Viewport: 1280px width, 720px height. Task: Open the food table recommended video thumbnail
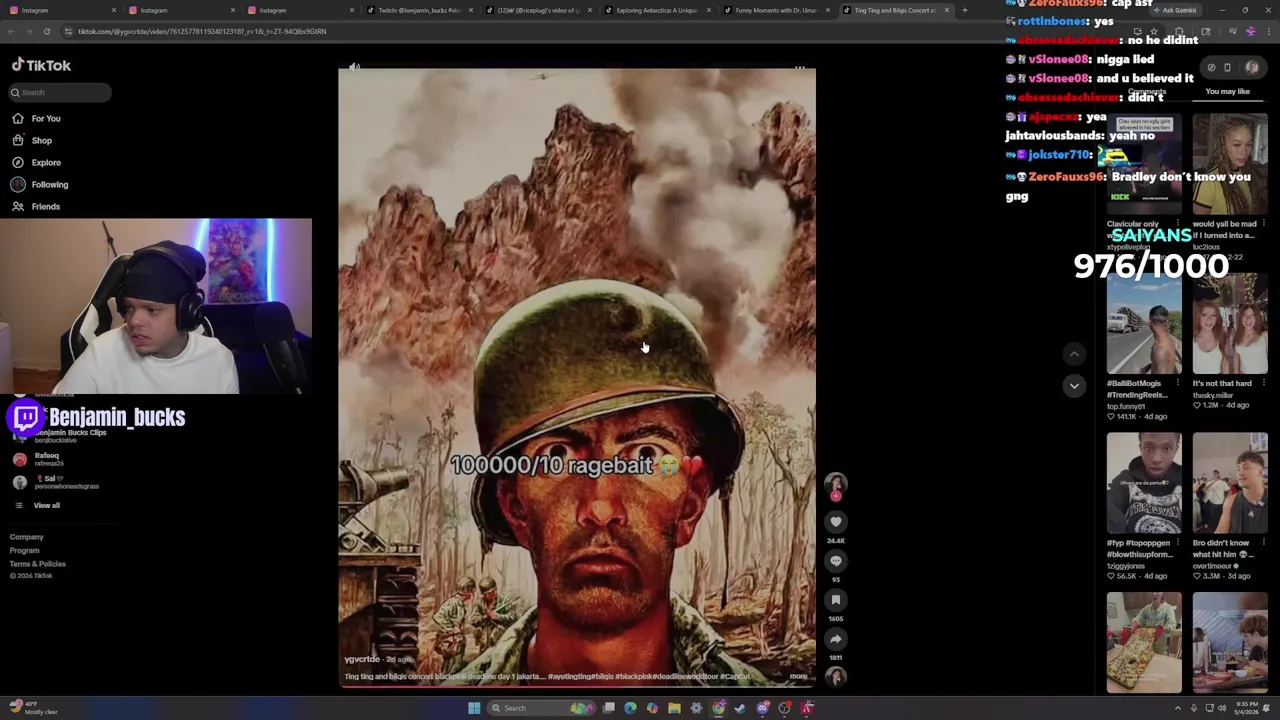[1144, 642]
